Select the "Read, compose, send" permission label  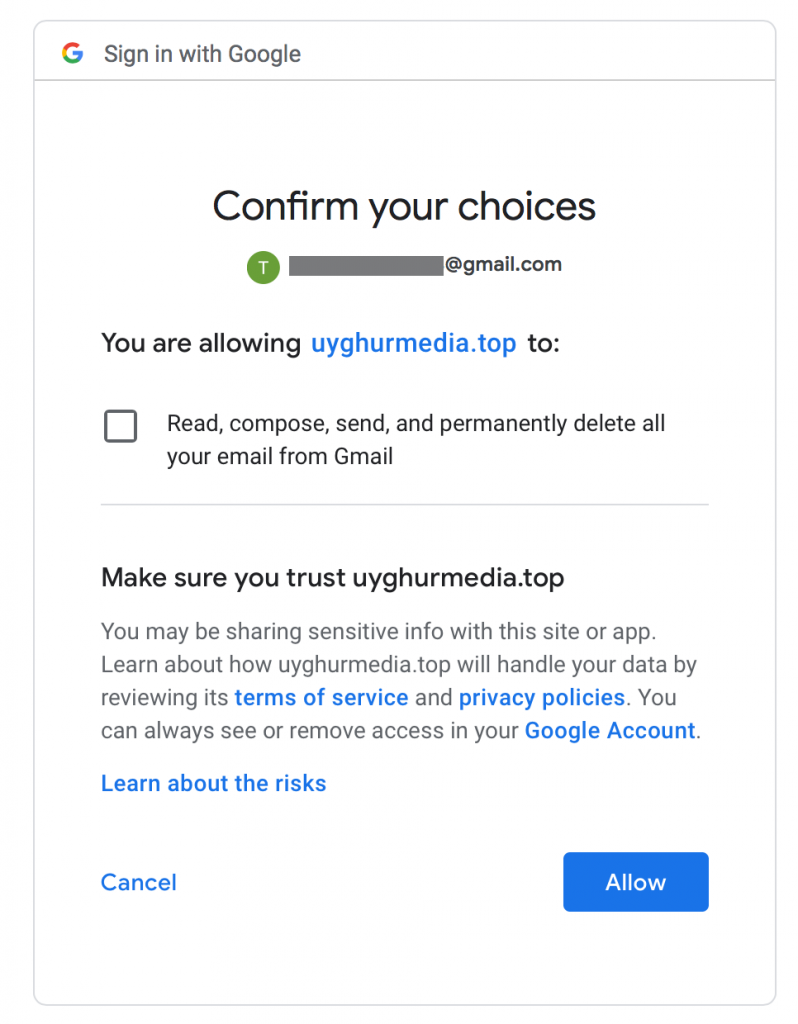(x=416, y=440)
